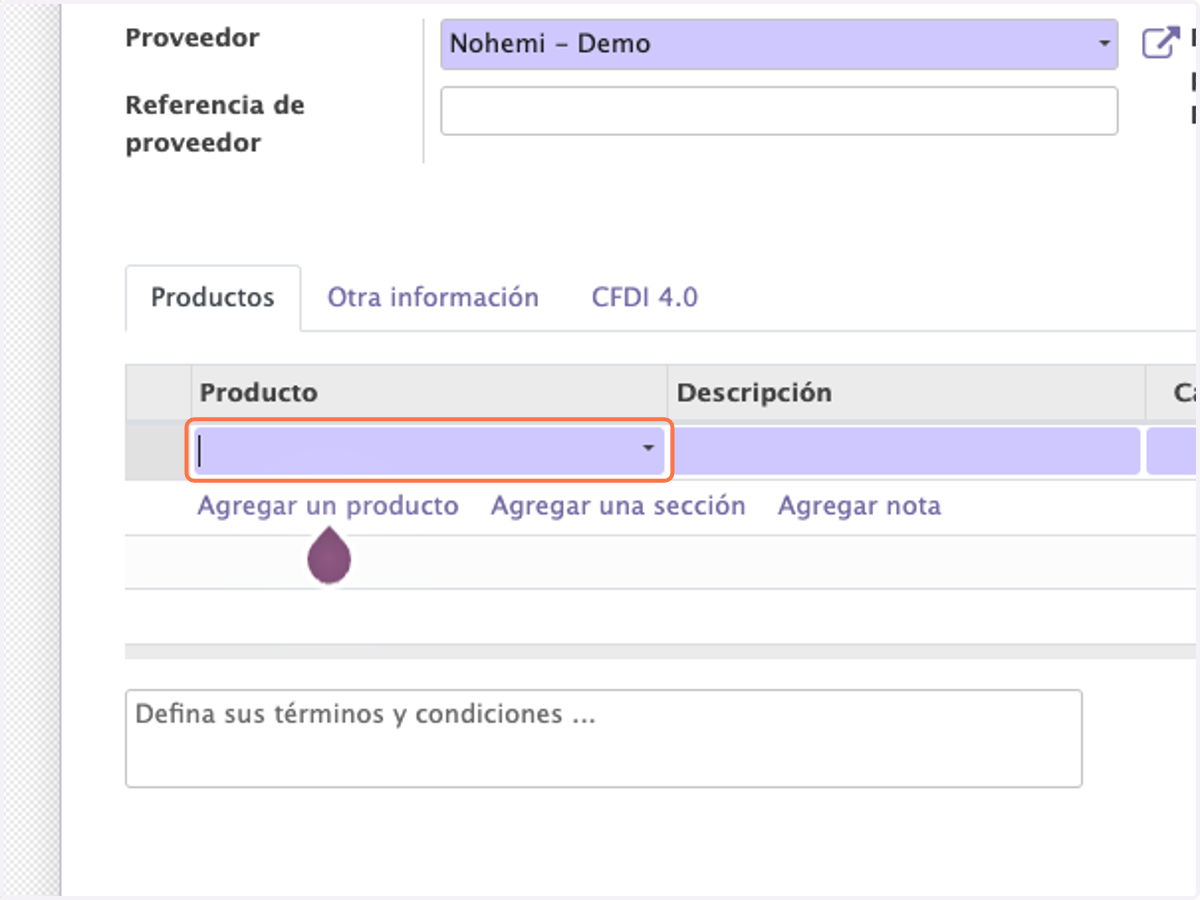Open the CFDI 4.0 tab
Viewport: 1200px width, 900px height.
645,298
